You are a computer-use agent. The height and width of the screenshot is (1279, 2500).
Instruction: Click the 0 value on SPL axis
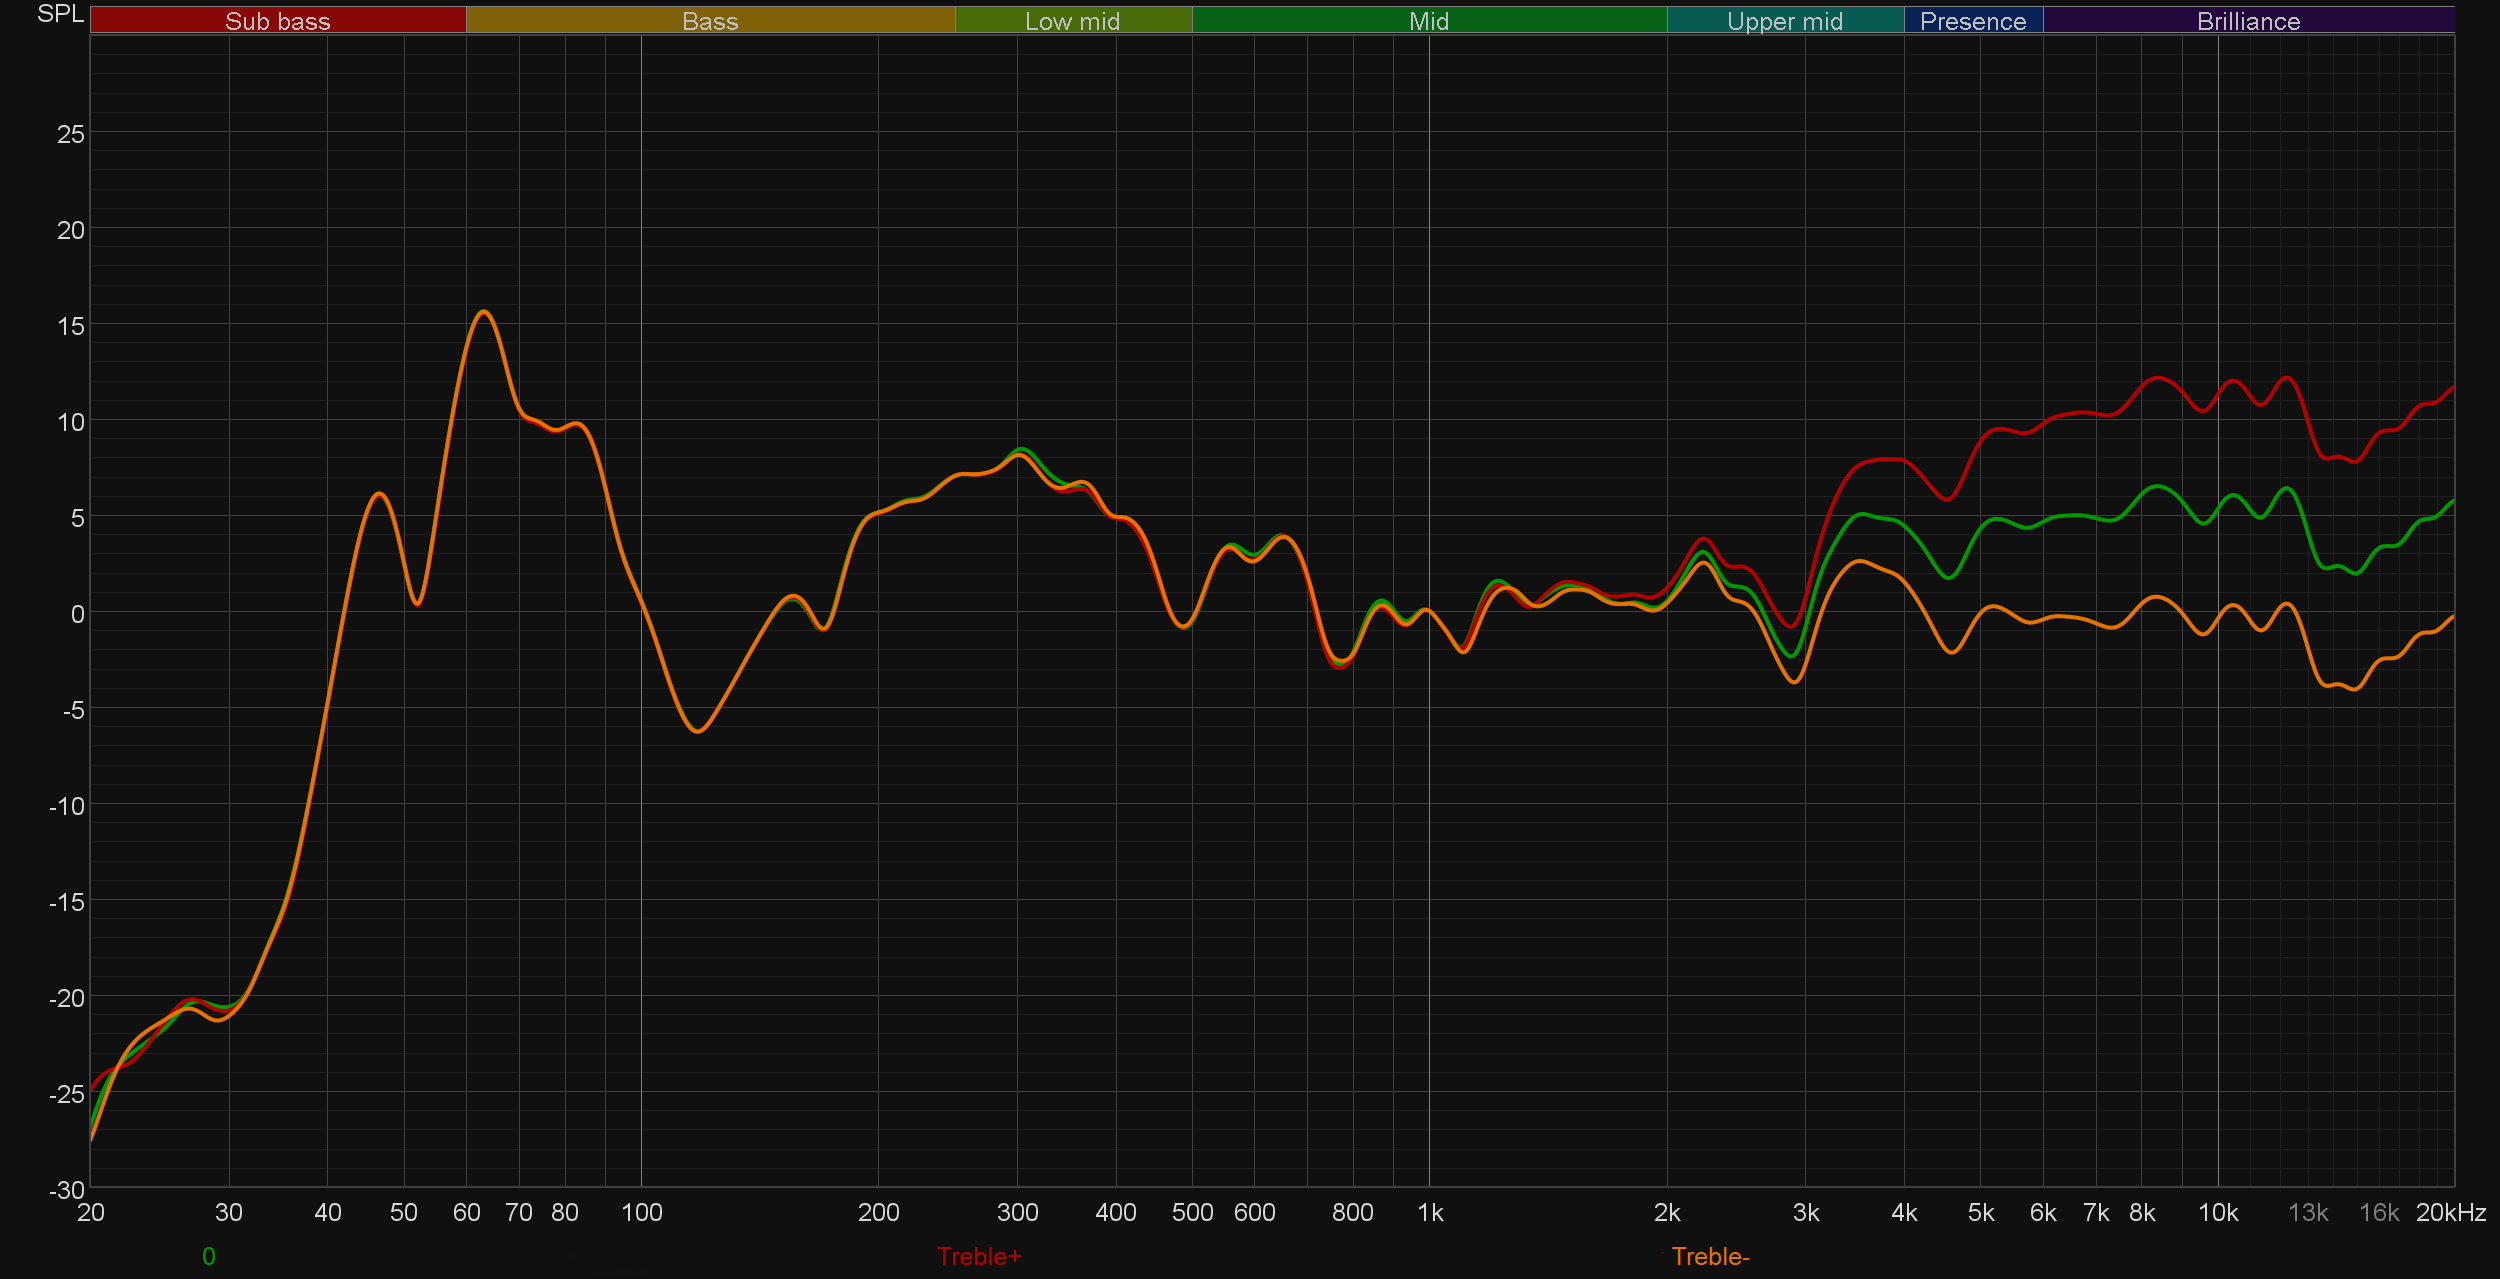tap(77, 614)
